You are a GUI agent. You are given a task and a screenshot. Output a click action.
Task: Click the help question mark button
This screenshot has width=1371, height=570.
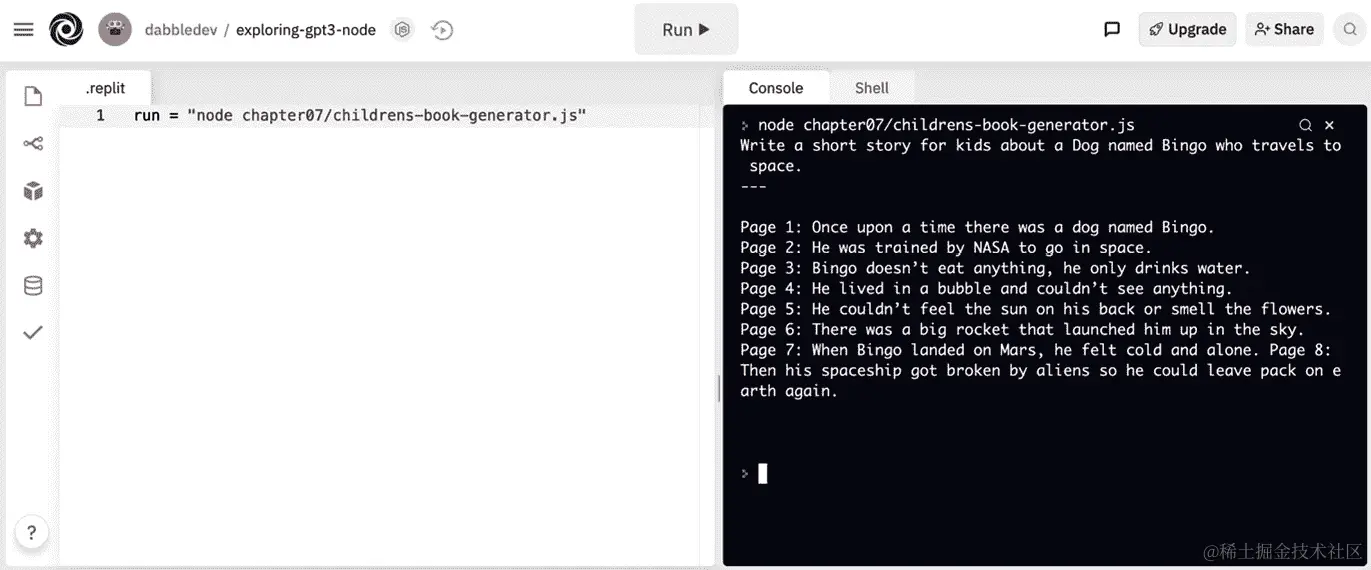[32, 532]
